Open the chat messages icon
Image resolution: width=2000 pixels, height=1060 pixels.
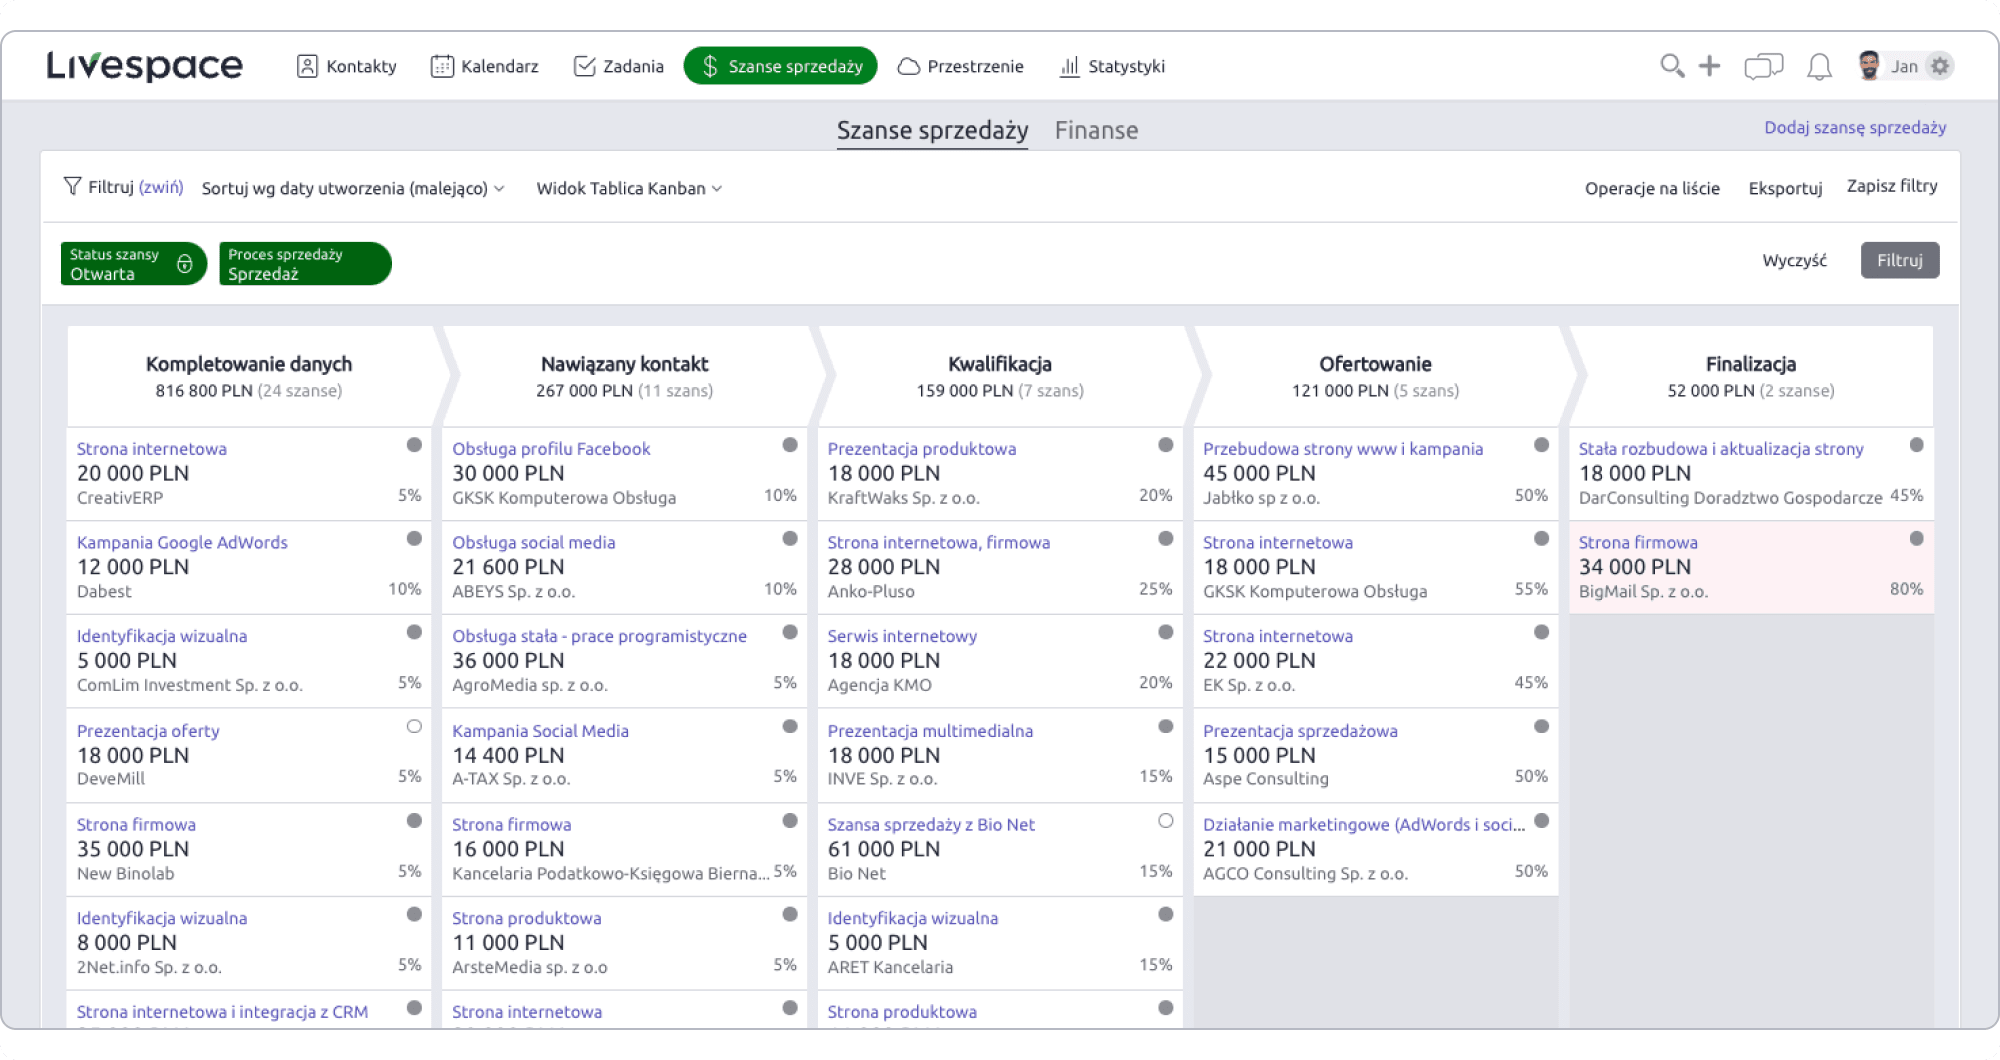click(1764, 66)
